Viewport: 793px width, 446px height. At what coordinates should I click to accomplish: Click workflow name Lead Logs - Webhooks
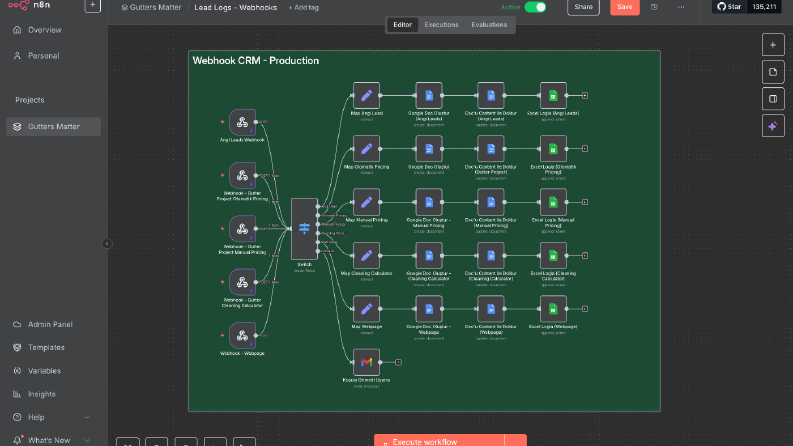(x=236, y=8)
